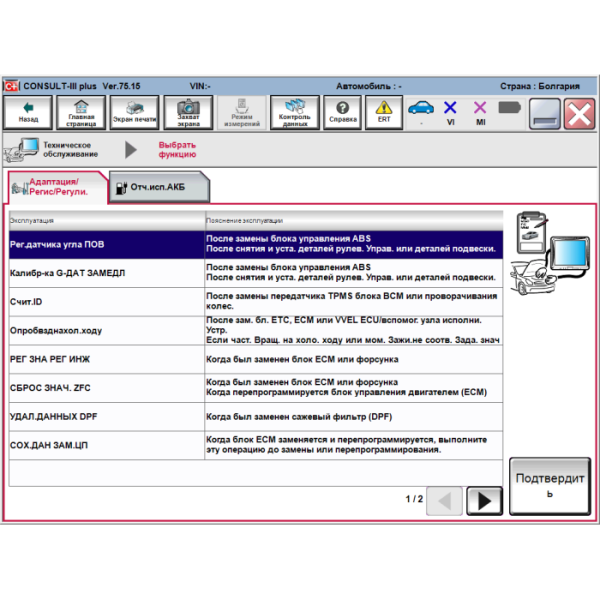This screenshot has width=600, height=600.
Task: Click the VI connection status icon
Action: pos(450,111)
